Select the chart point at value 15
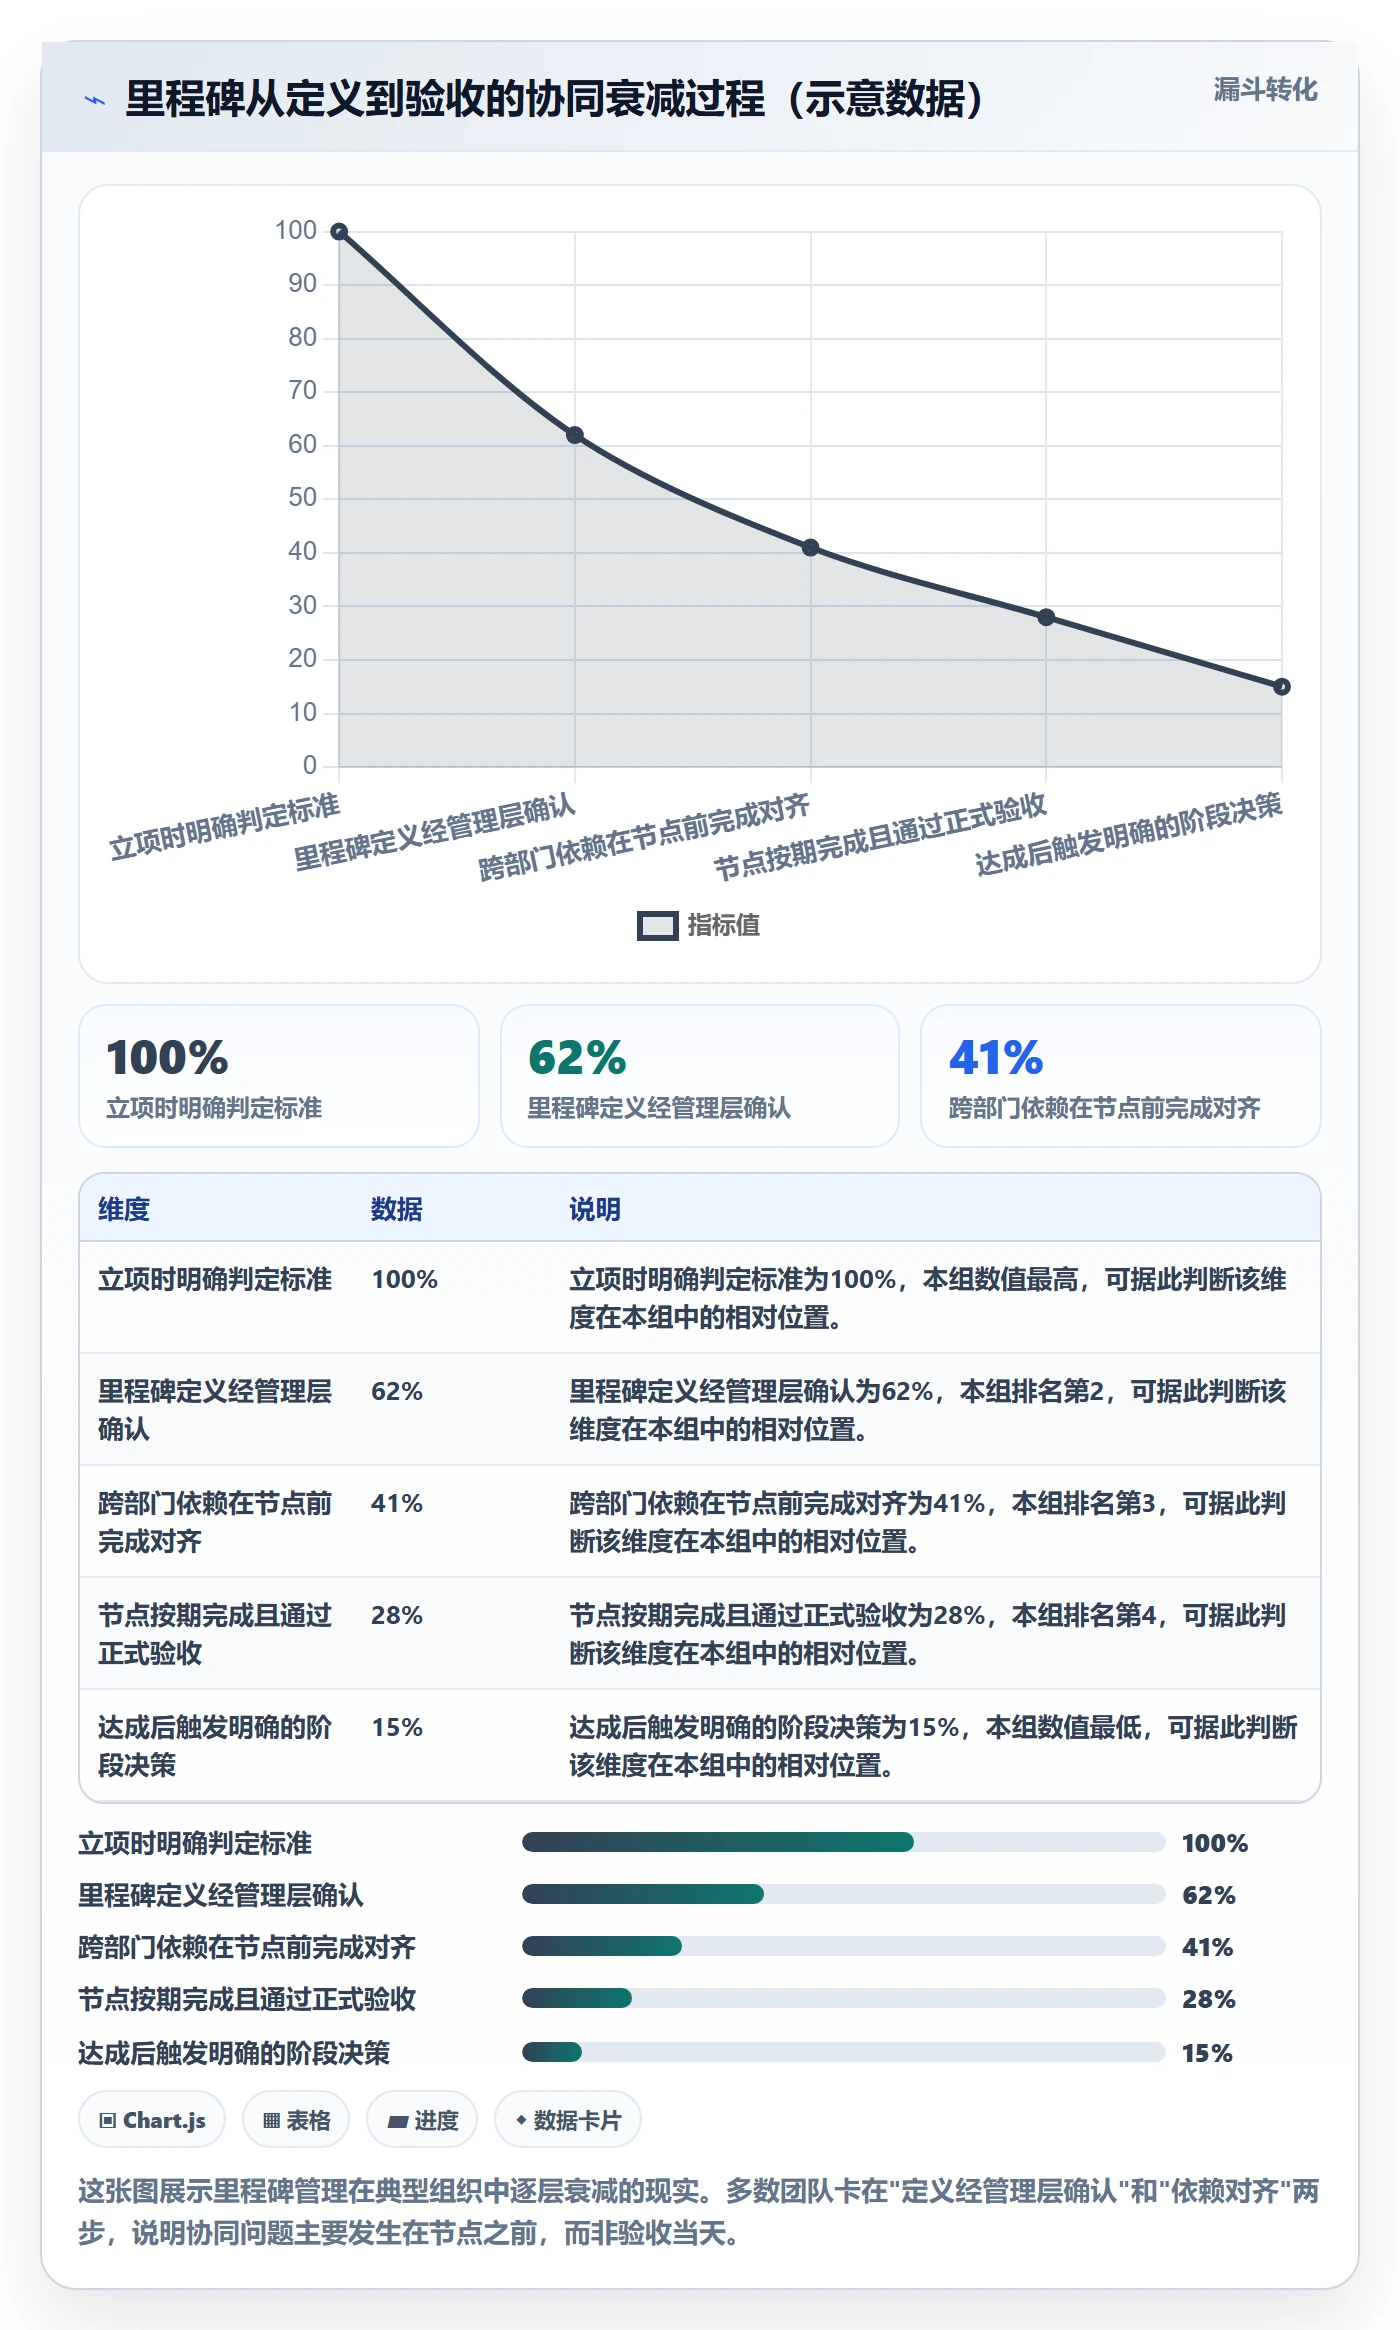The image size is (1400, 2330). click(x=1282, y=687)
